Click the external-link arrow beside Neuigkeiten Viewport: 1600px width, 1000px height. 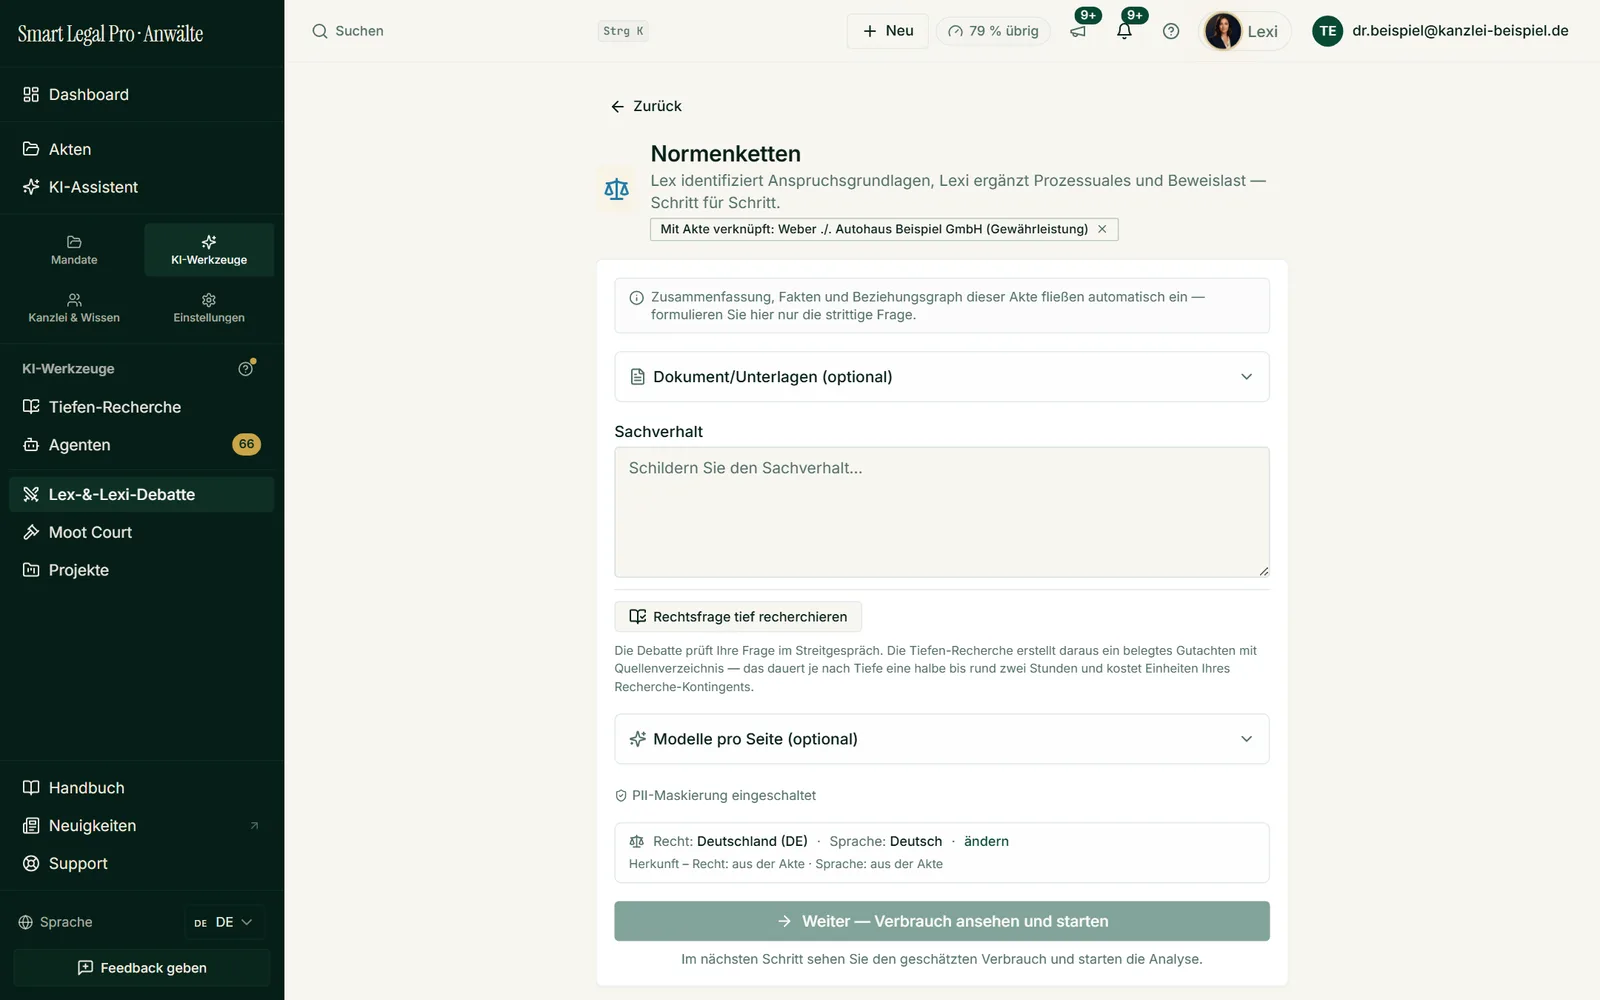tap(254, 826)
